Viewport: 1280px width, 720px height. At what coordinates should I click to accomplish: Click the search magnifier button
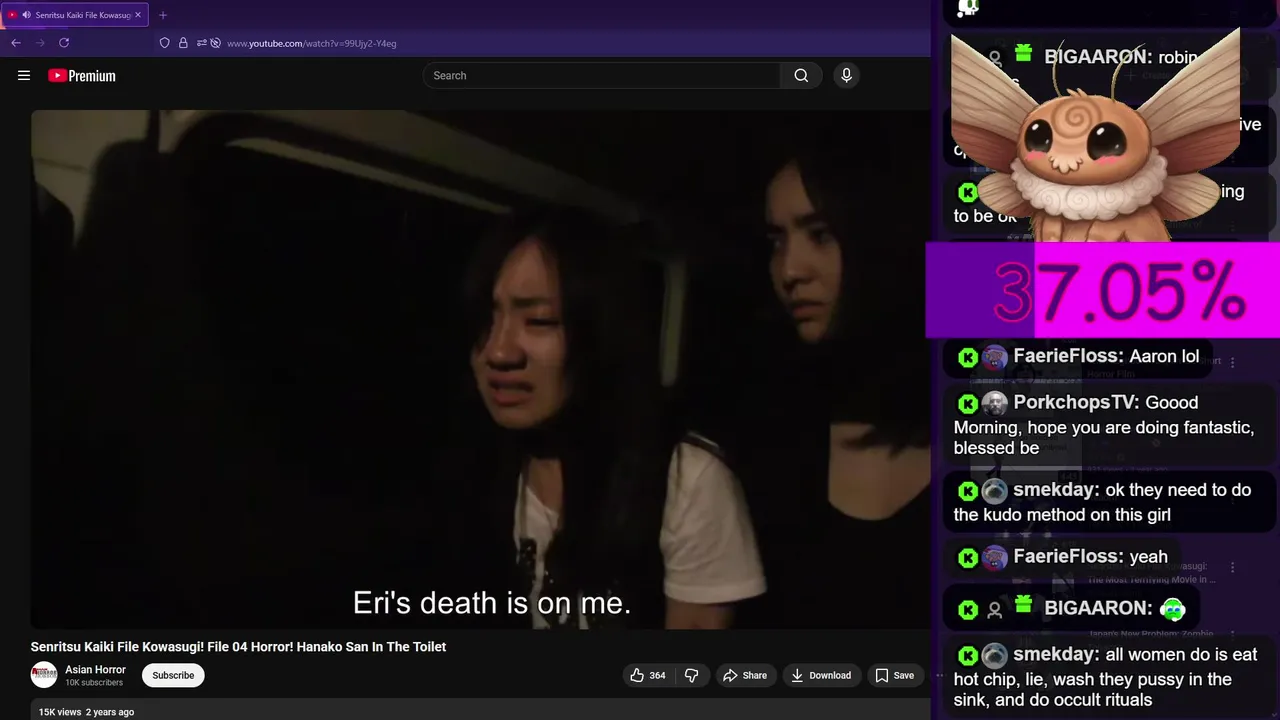pyautogui.click(x=801, y=75)
